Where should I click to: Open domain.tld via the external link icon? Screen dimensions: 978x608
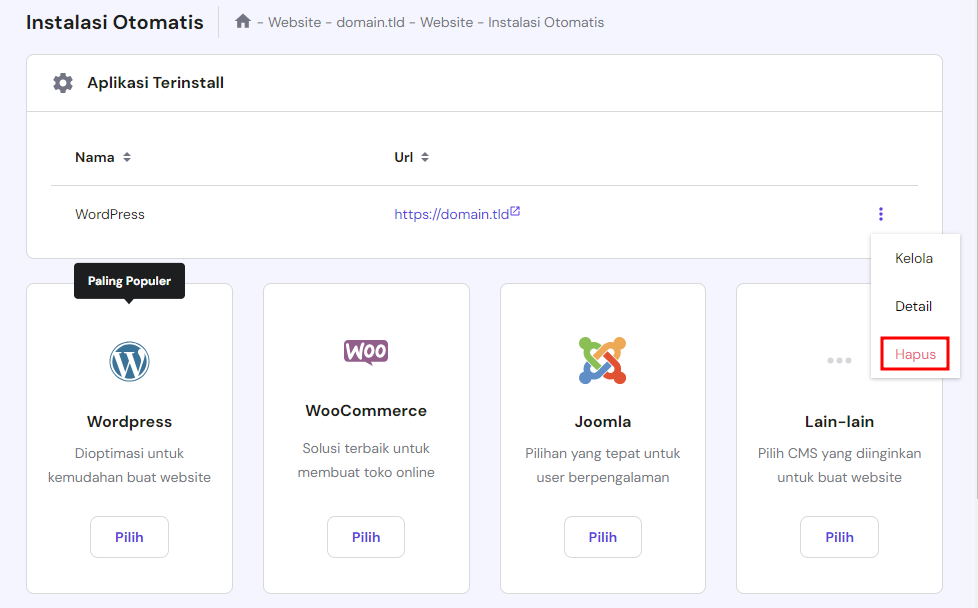pos(514,209)
